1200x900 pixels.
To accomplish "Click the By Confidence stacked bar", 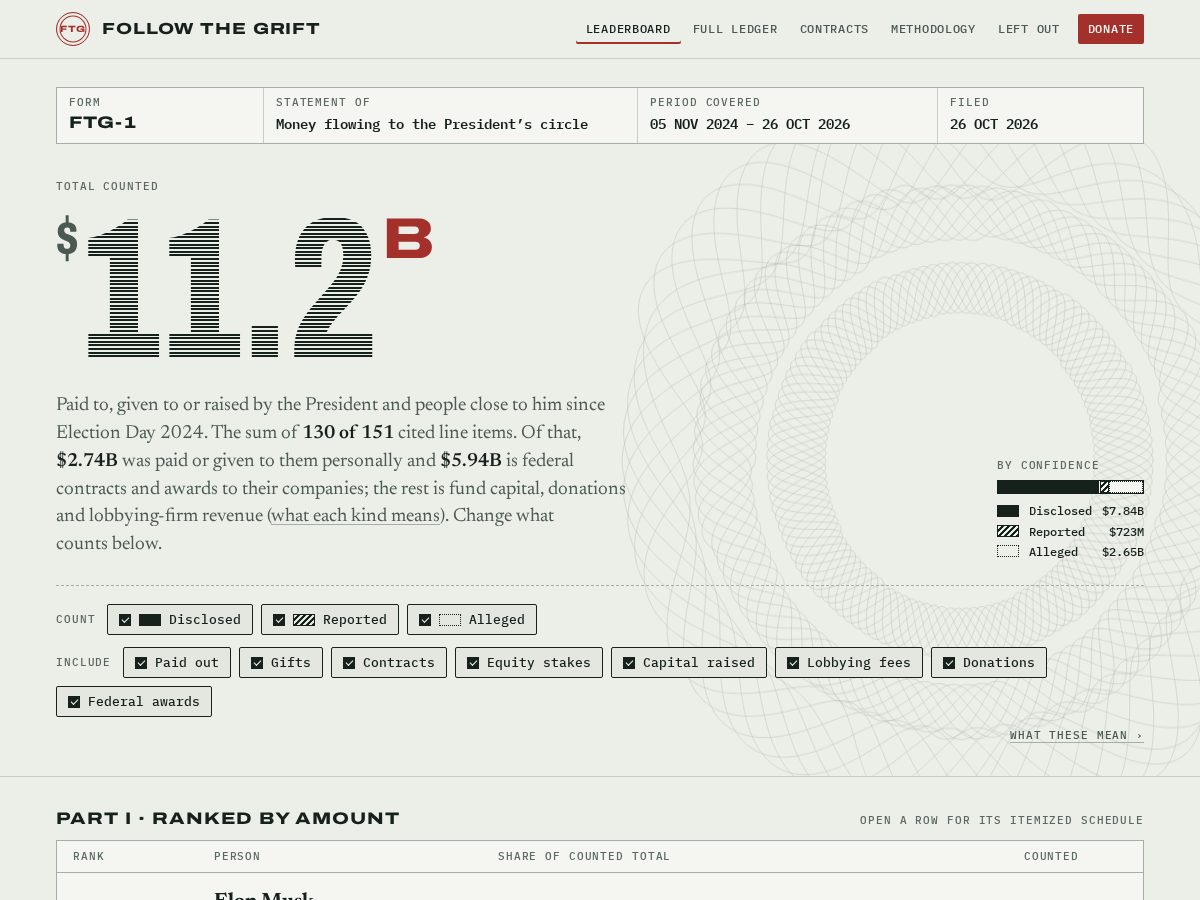I will [1070, 487].
